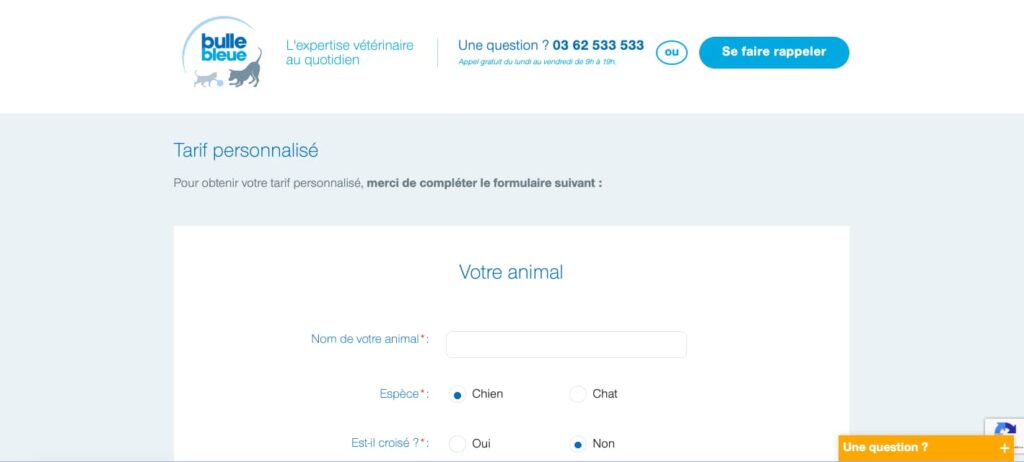Image resolution: width=1024 pixels, height=462 pixels.
Task: Click the "L'expertise vétérinaire au quotidien" tagline
Action: 349,52
